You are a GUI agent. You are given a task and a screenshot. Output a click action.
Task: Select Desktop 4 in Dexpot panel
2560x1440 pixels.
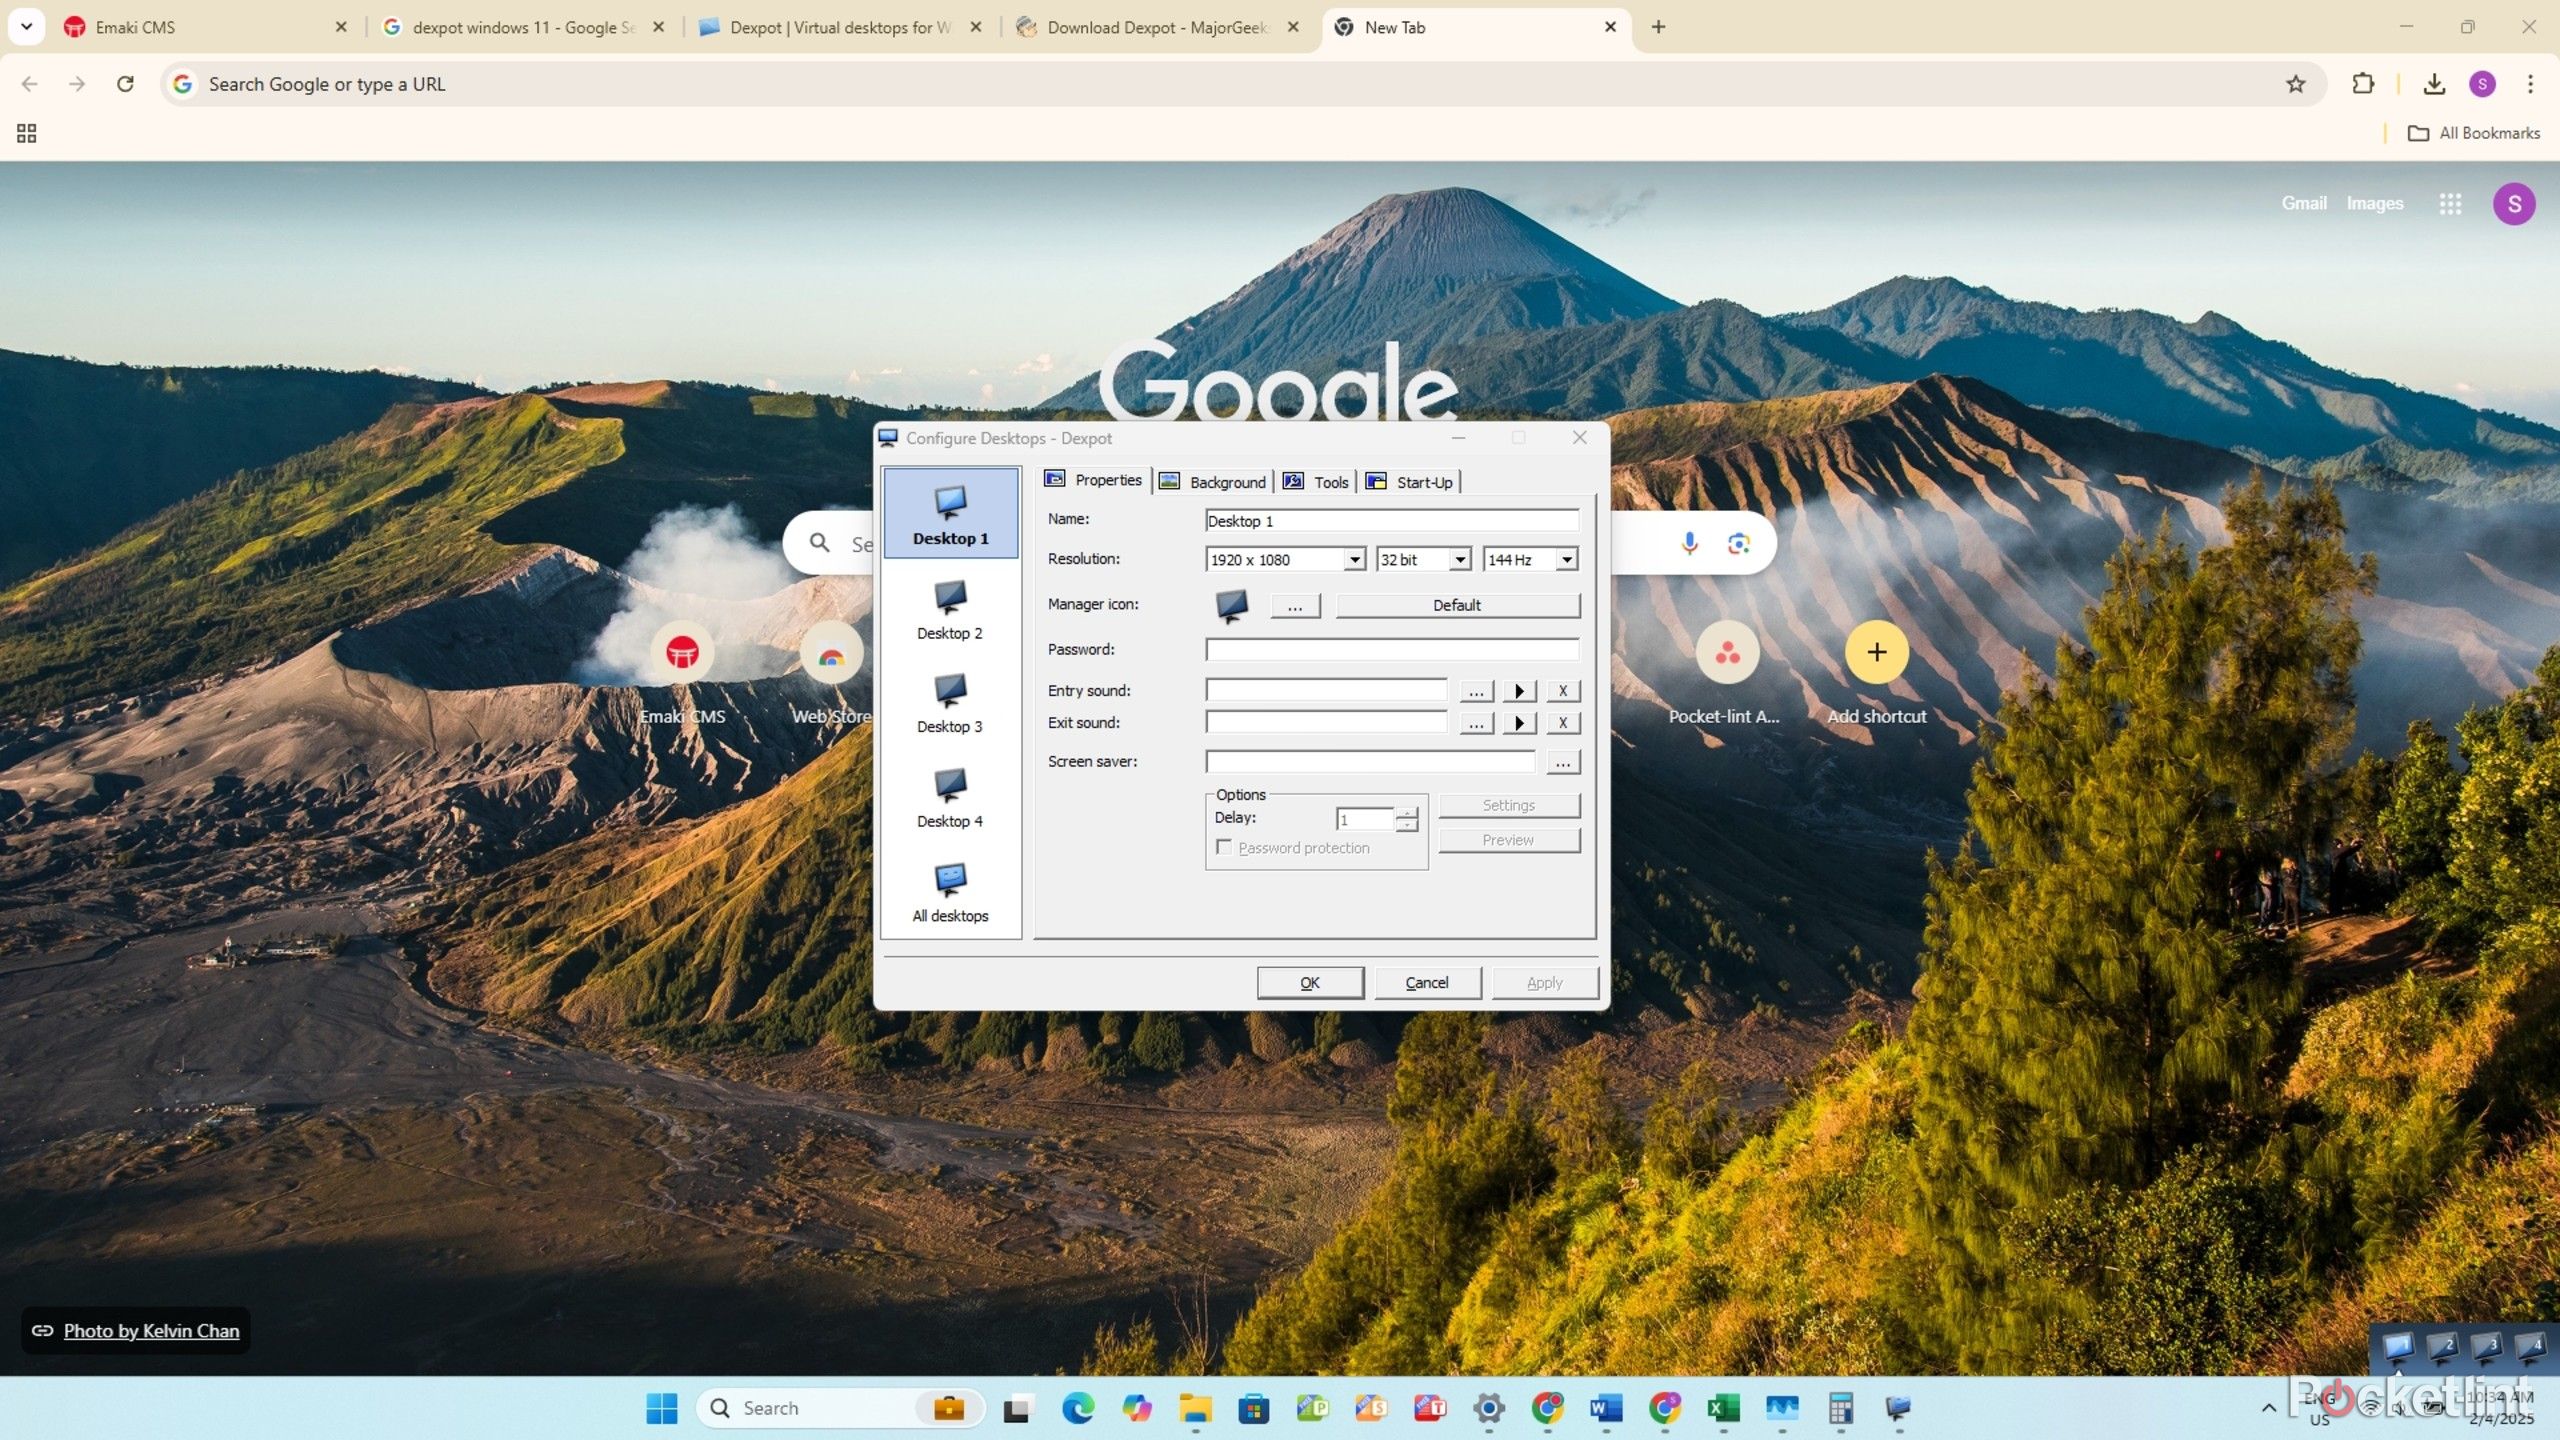pos(949,796)
